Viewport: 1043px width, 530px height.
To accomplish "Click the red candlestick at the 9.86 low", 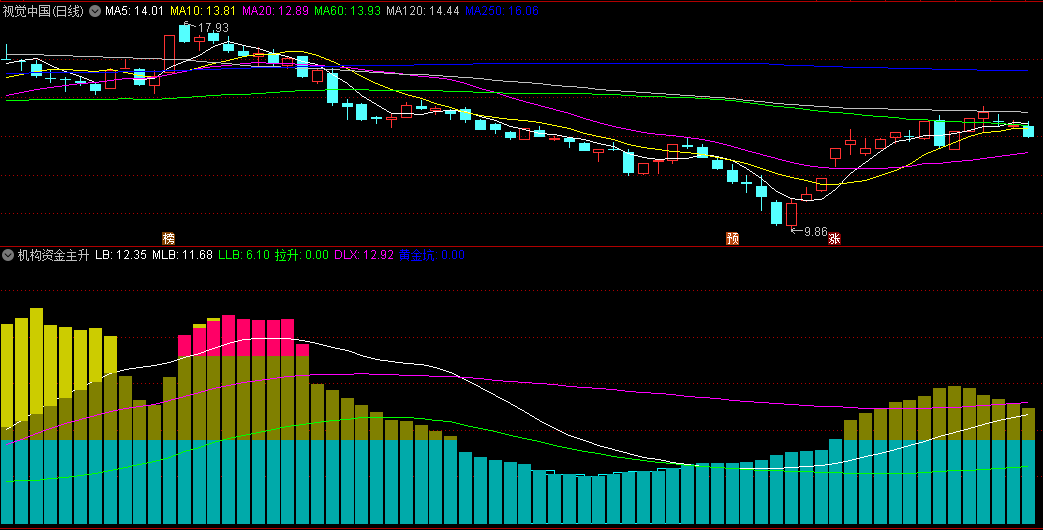I will point(792,214).
